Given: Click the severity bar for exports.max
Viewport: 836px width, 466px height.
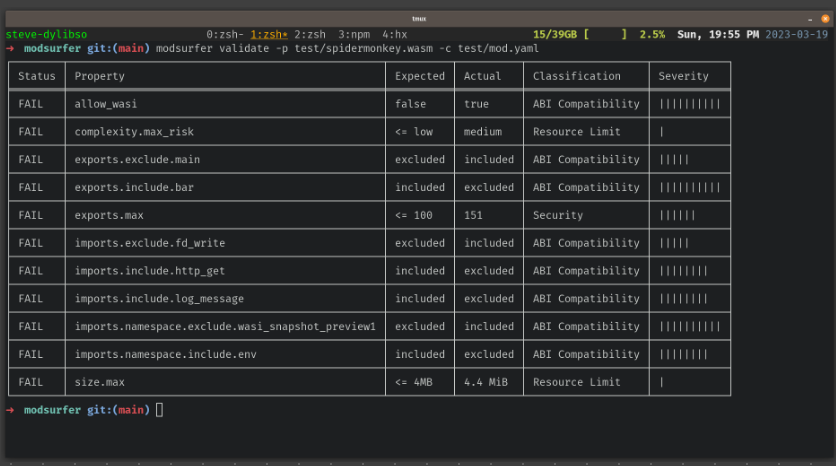Looking at the screenshot, I should tap(677, 215).
